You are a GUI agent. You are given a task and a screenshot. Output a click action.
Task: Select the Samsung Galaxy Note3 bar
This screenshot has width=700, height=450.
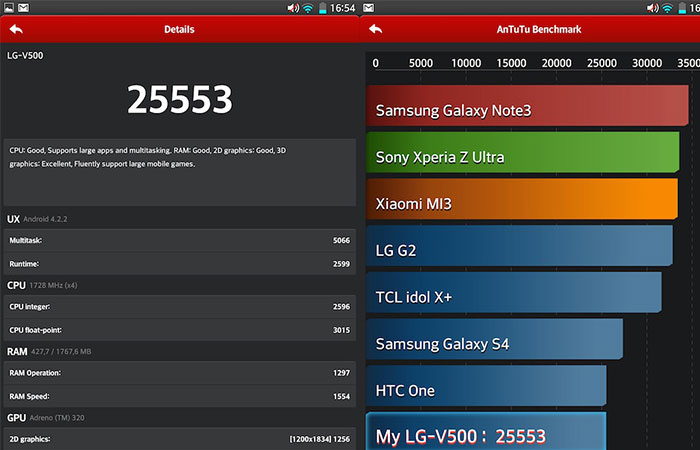point(527,109)
